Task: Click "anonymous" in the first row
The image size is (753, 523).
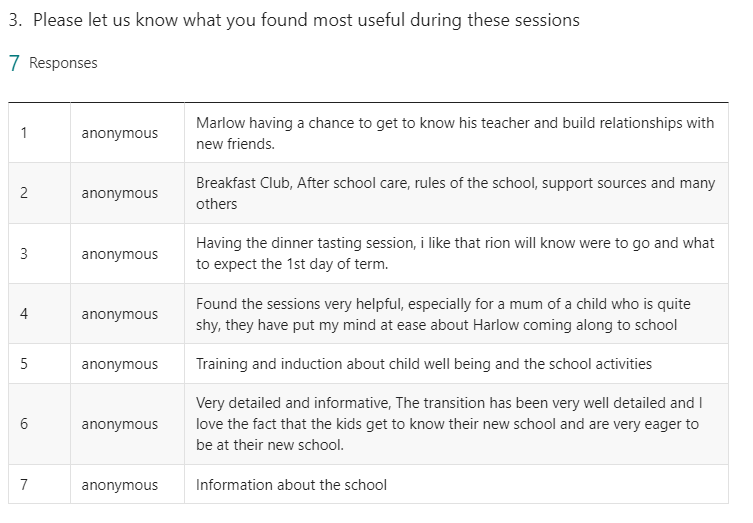Action: (x=120, y=133)
